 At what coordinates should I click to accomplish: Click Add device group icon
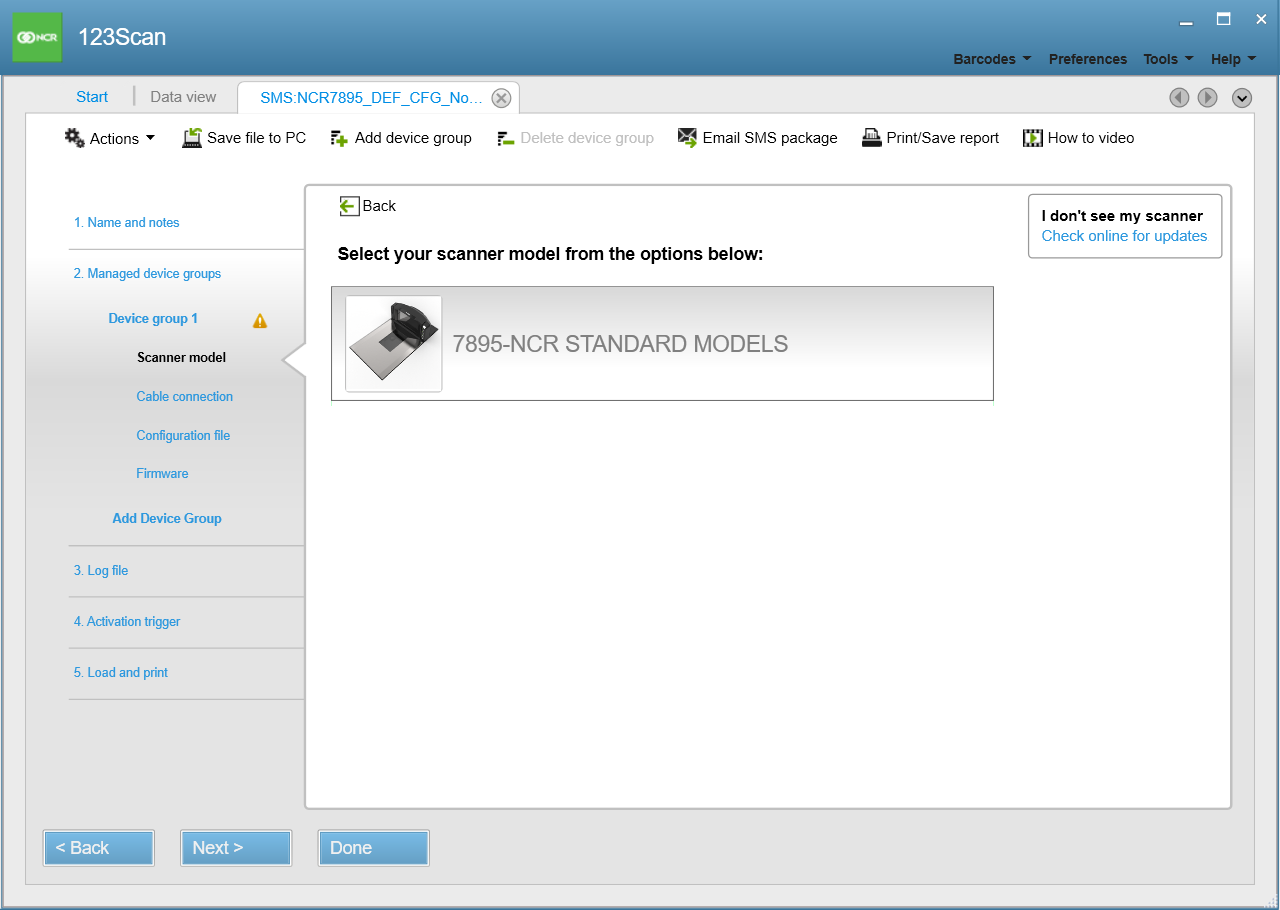click(x=339, y=138)
